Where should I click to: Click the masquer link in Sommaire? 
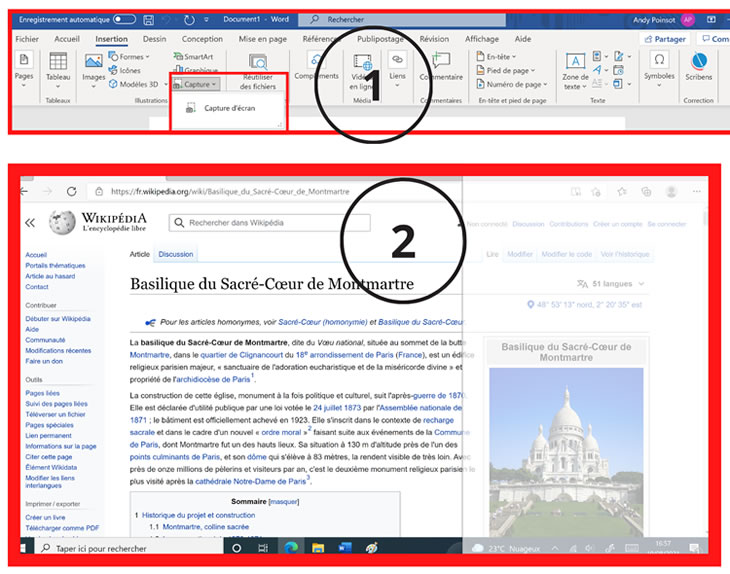point(284,502)
